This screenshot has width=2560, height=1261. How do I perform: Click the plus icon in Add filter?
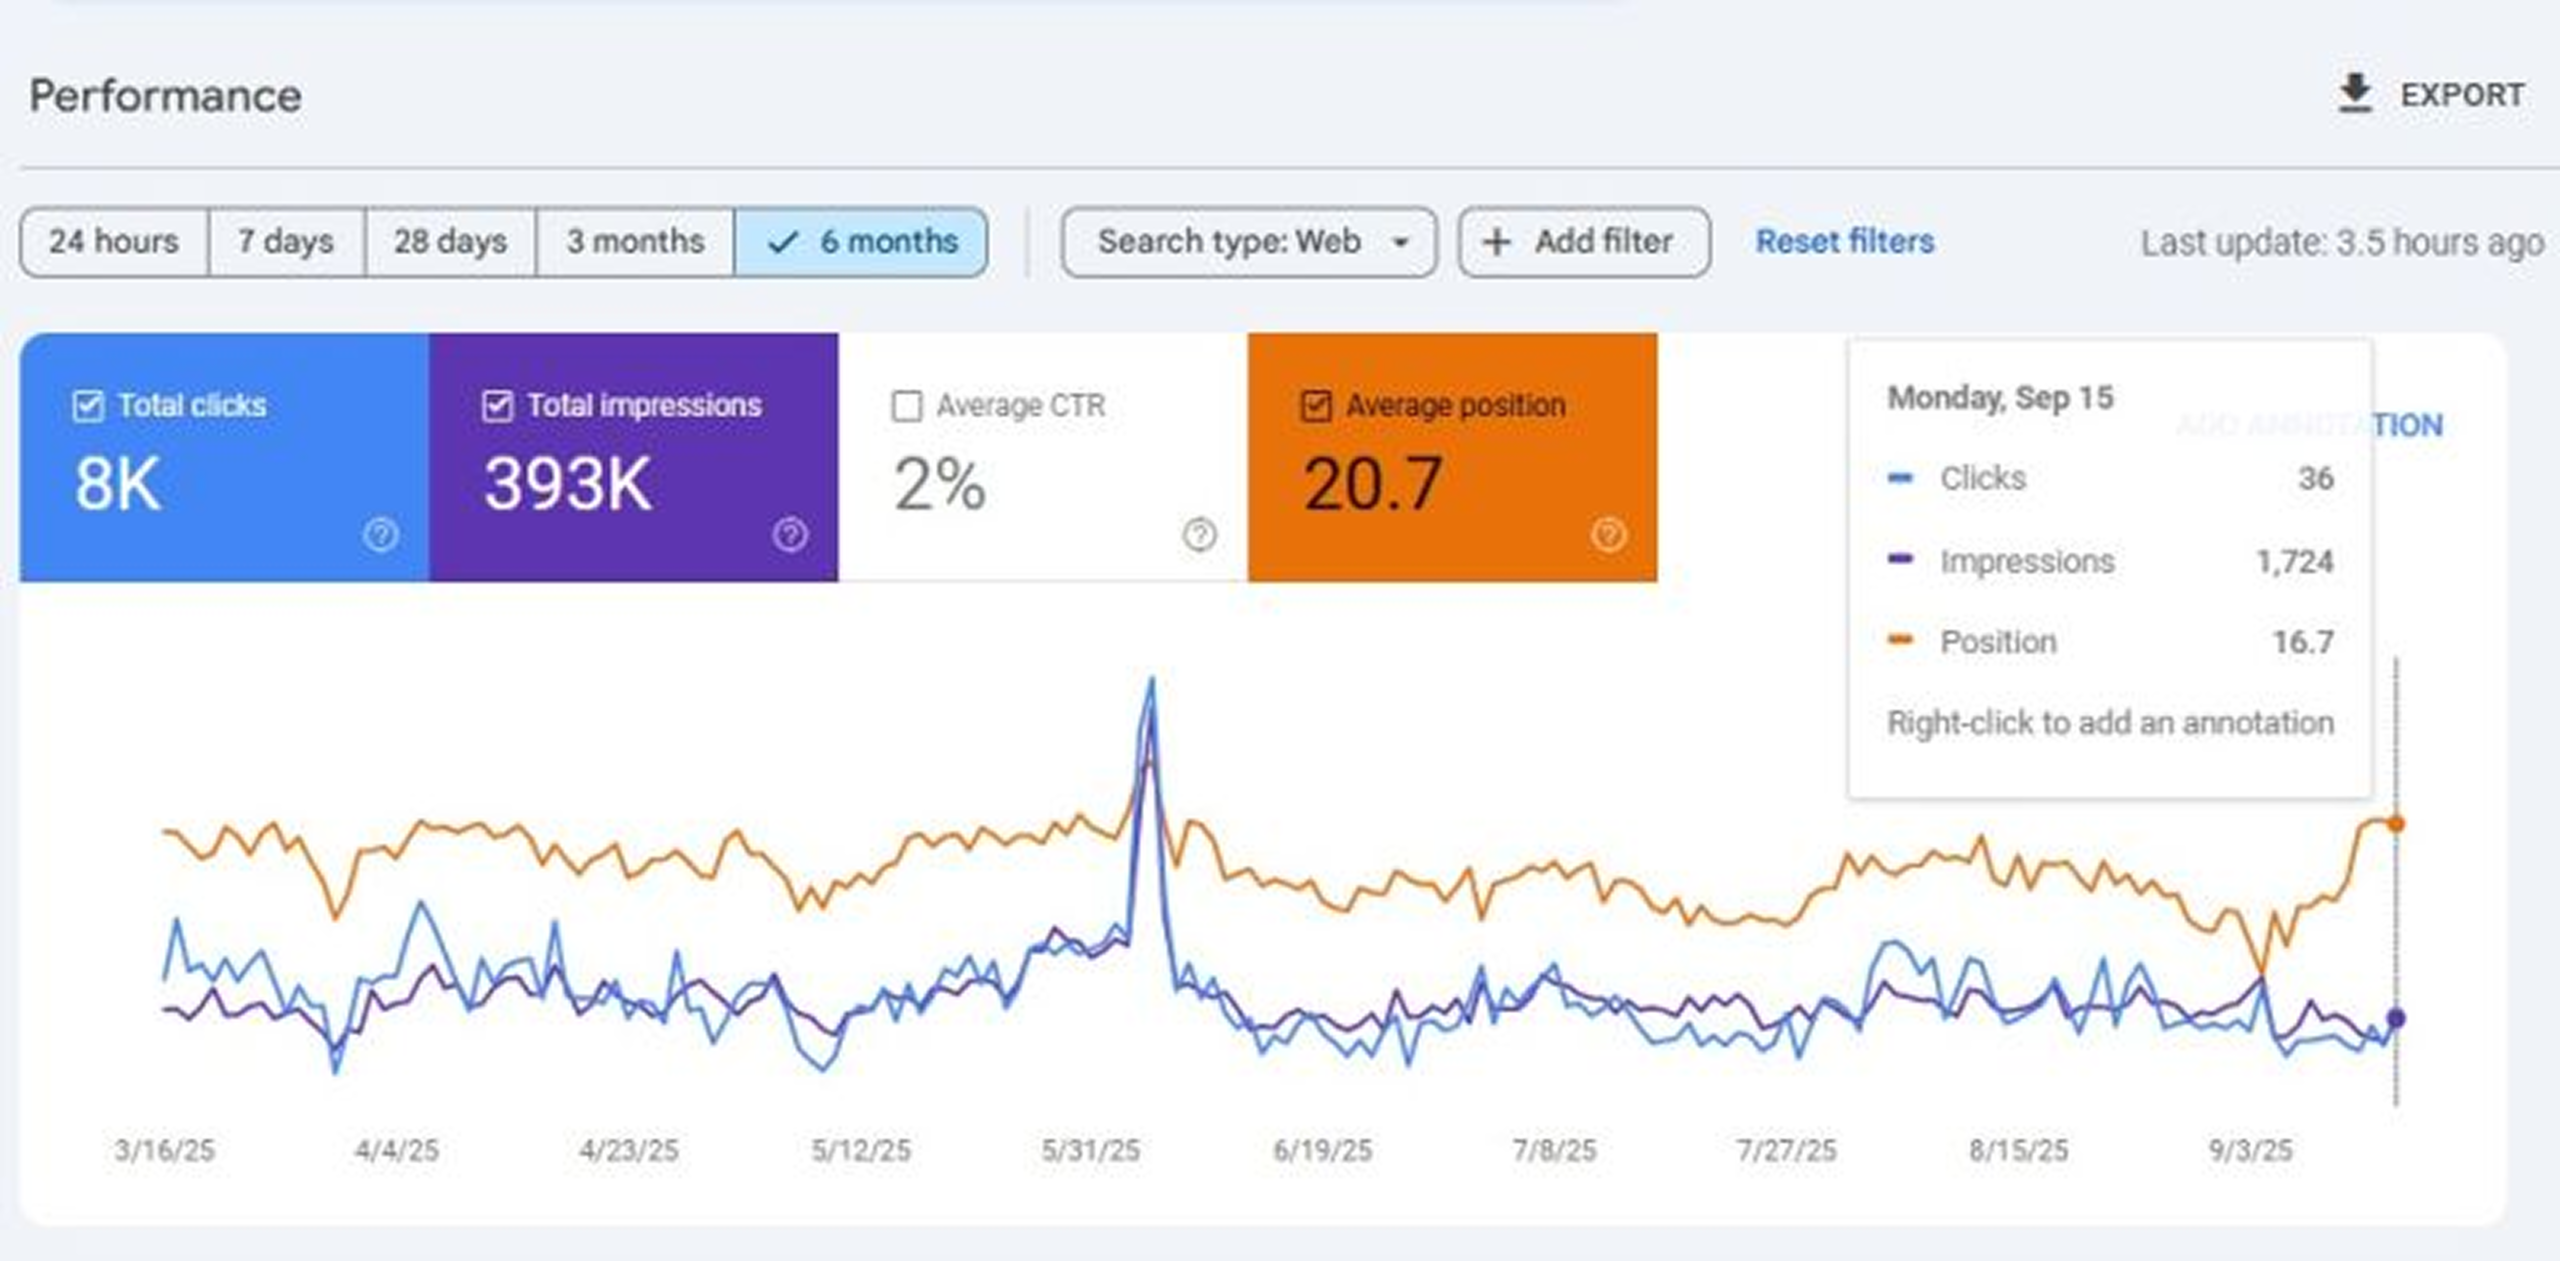click(1496, 242)
